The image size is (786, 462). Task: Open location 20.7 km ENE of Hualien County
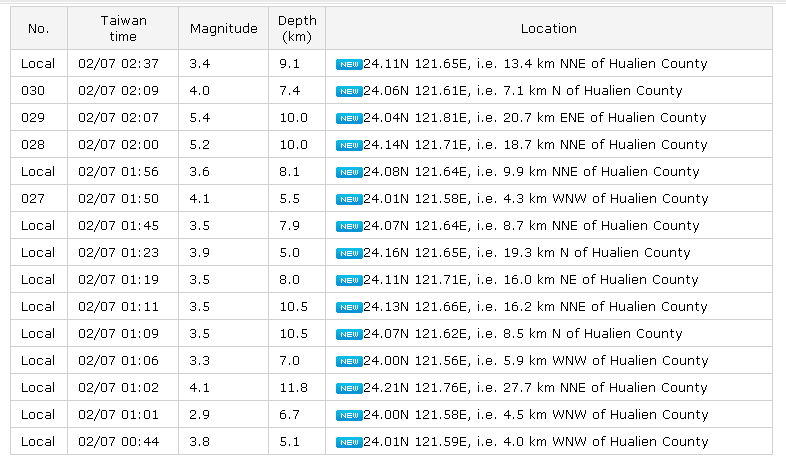(534, 118)
